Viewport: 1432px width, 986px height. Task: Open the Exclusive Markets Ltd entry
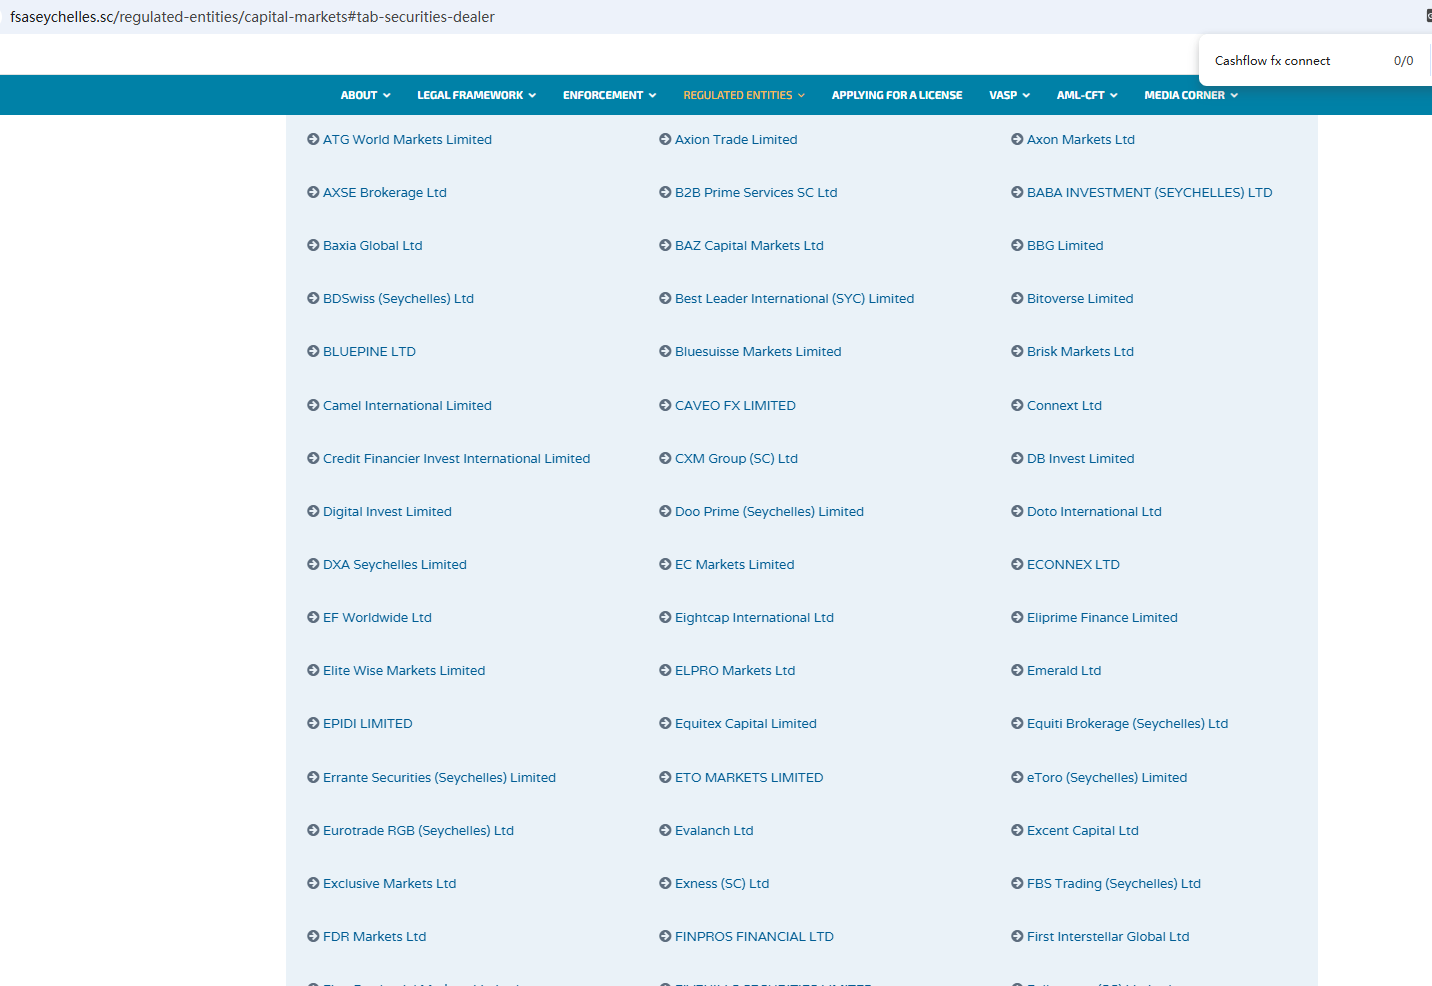pos(389,884)
